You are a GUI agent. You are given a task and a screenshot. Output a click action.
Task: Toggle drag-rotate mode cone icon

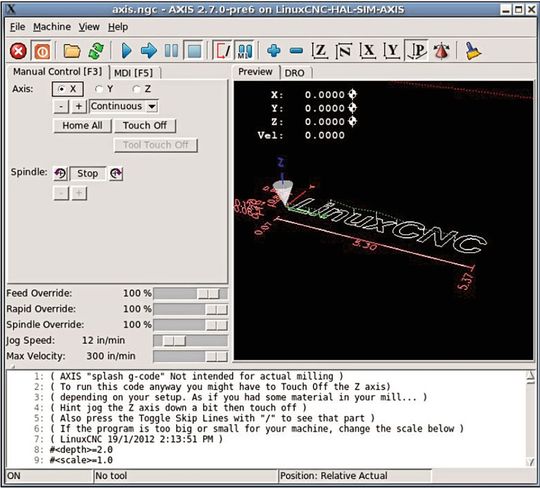442,51
